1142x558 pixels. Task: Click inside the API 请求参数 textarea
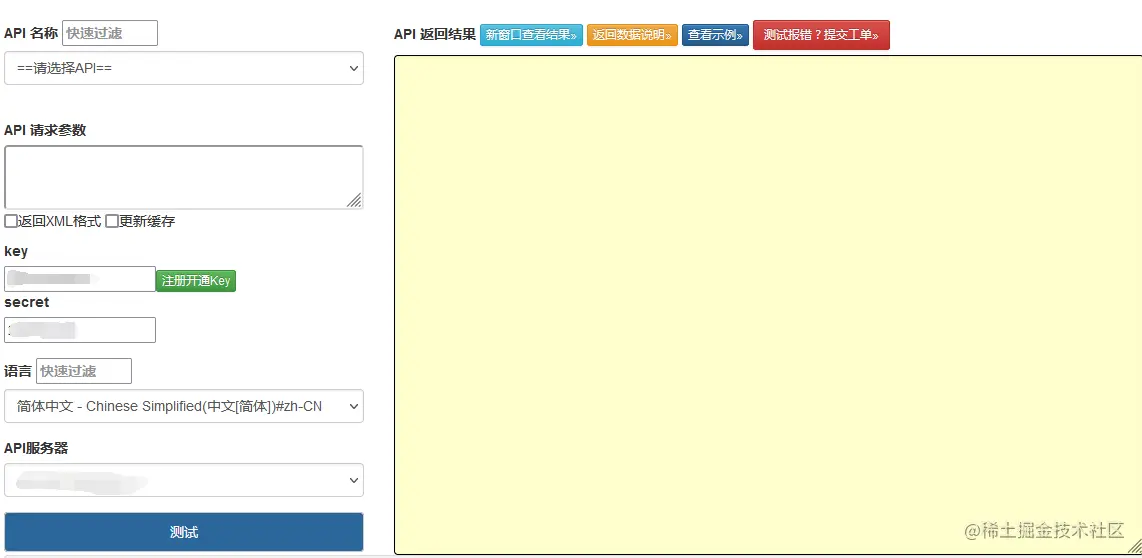184,177
